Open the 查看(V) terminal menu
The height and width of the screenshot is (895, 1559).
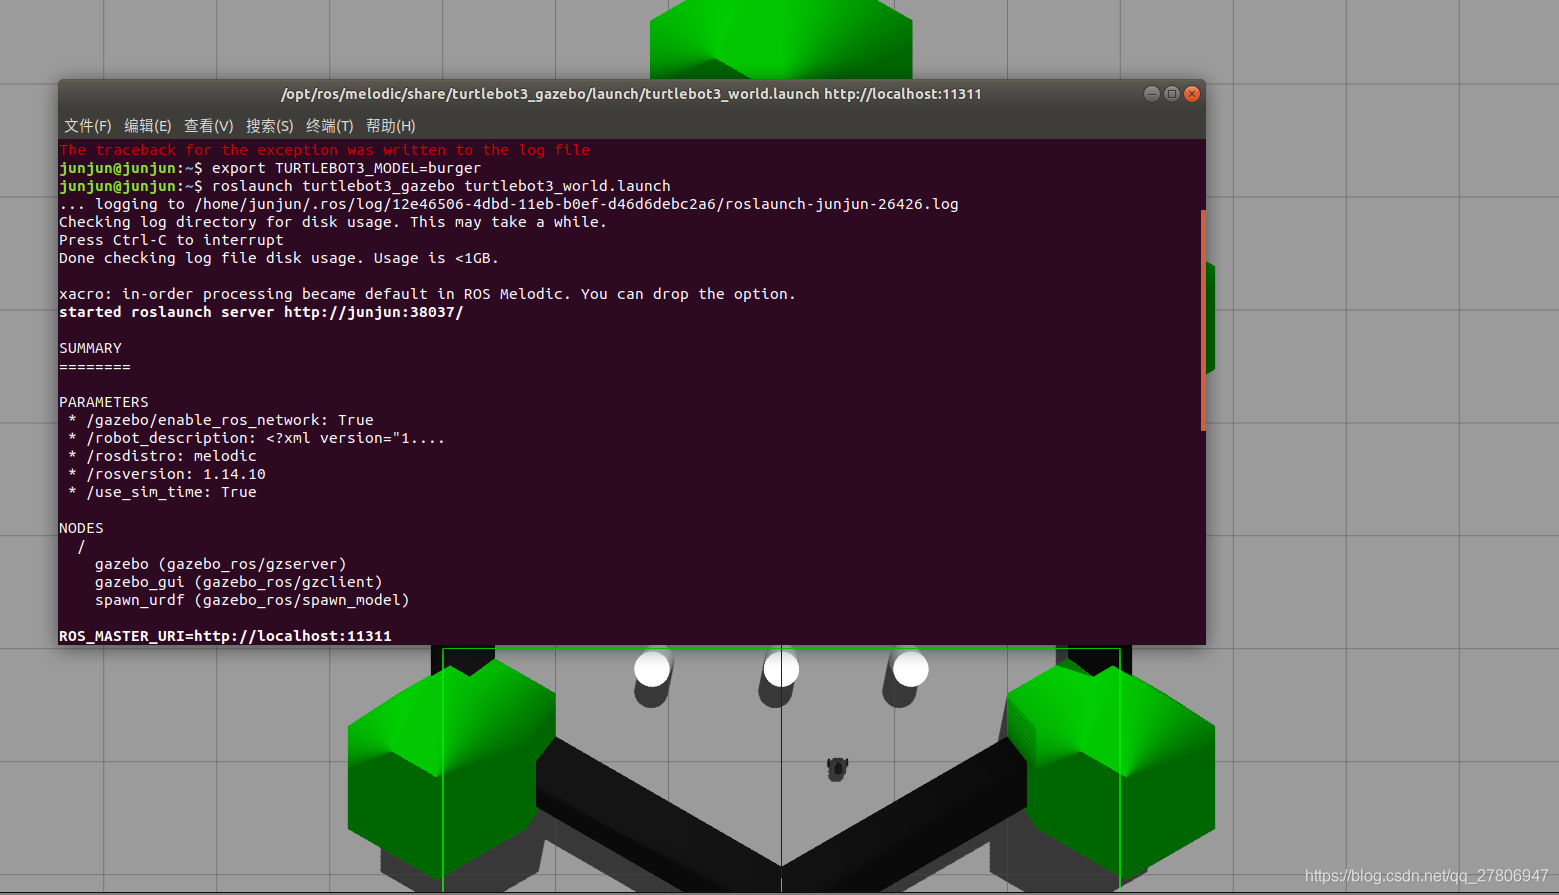pos(209,126)
